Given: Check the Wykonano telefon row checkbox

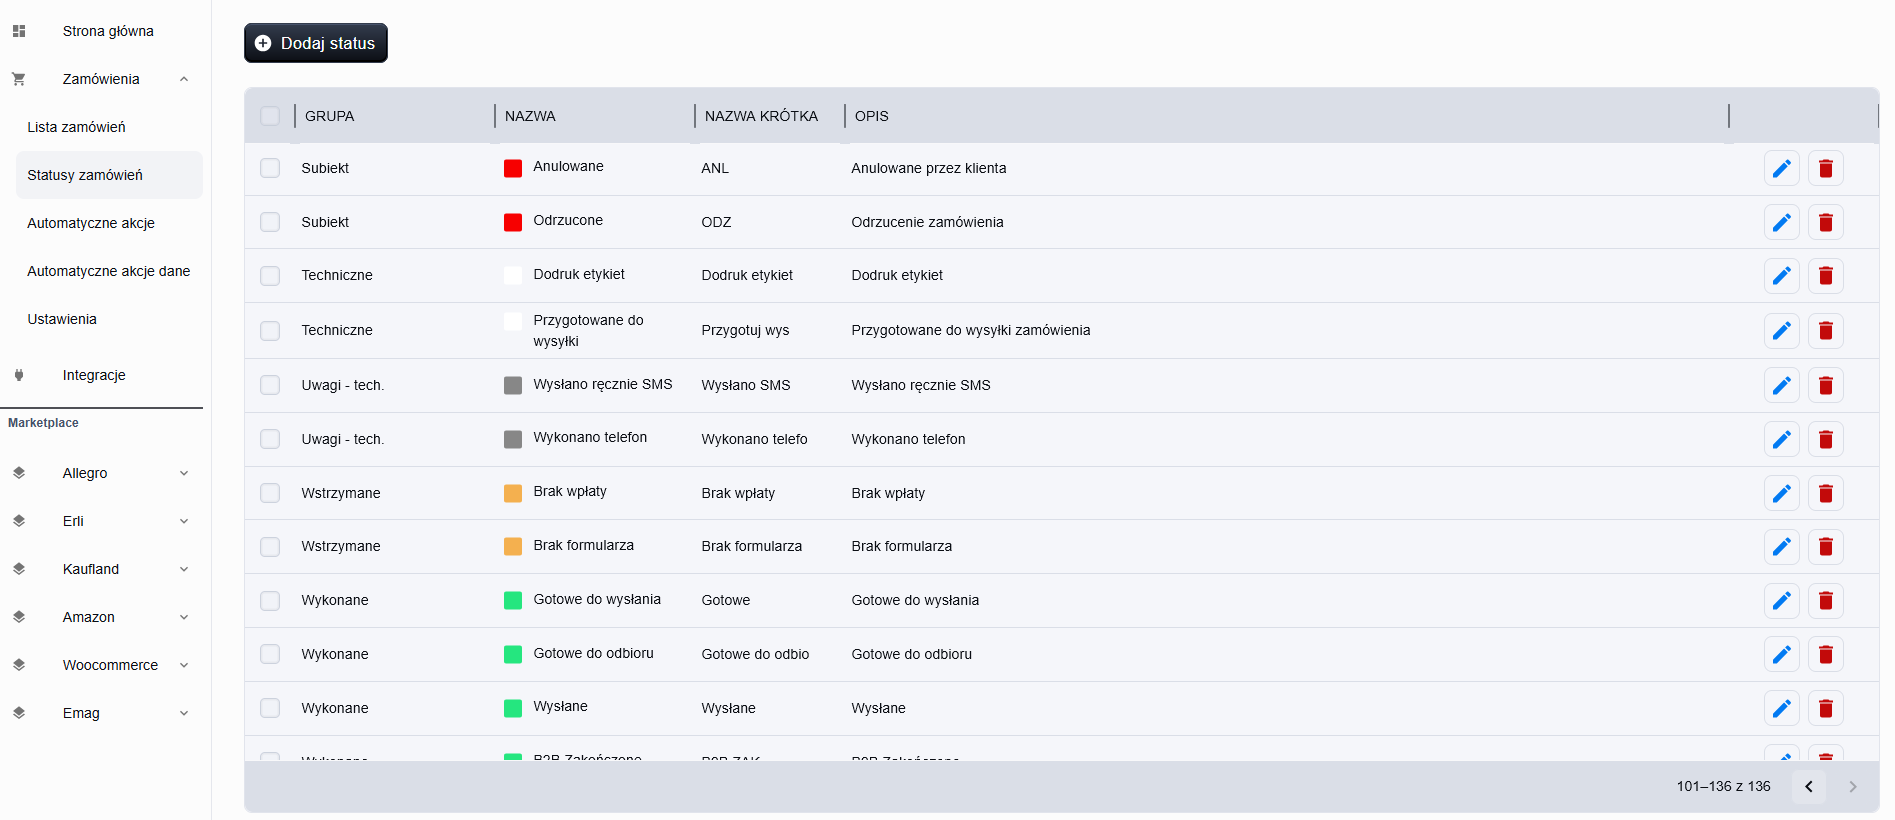Looking at the screenshot, I should click(x=270, y=439).
